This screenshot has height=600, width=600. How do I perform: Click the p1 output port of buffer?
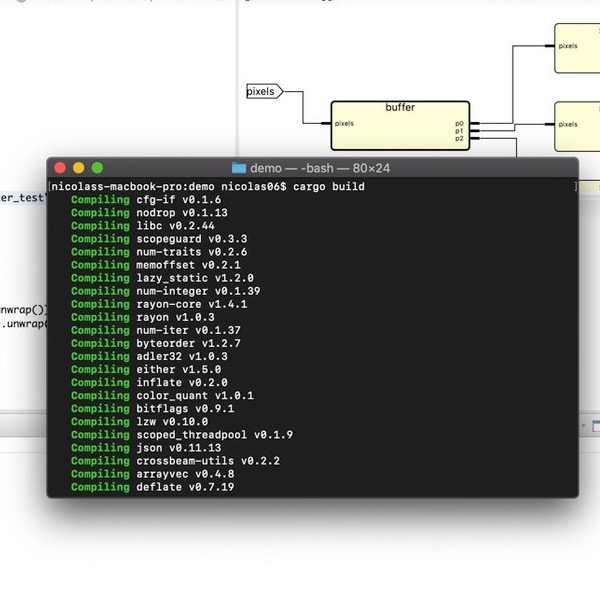pyautogui.click(x=459, y=131)
